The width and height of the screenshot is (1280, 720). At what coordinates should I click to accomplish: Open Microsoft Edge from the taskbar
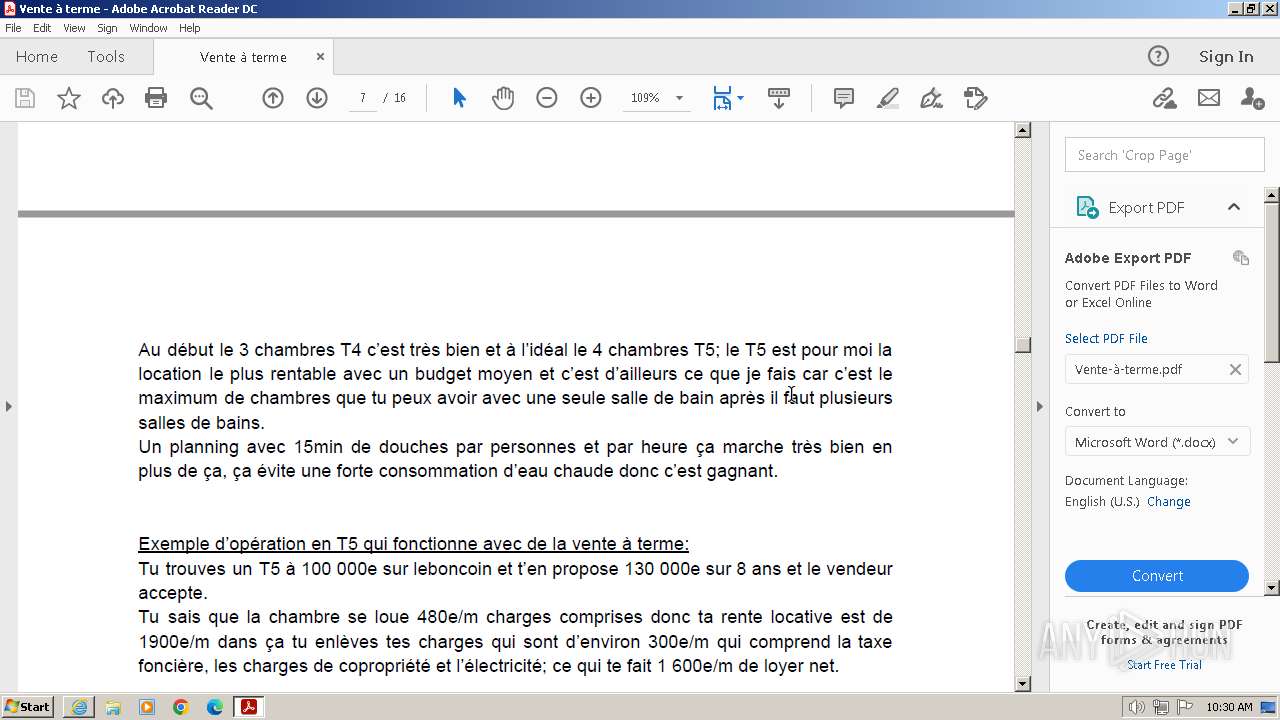214,707
